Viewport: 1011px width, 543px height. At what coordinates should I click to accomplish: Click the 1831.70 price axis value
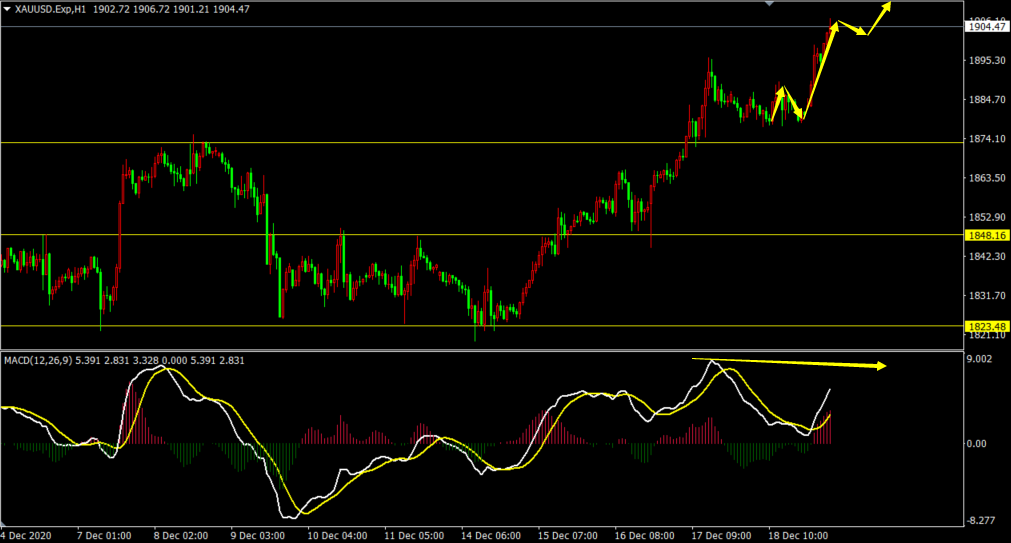click(x=987, y=295)
